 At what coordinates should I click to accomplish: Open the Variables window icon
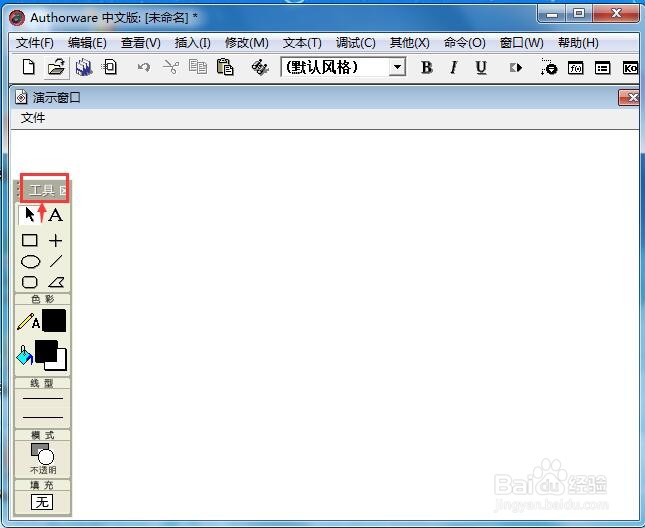click(x=602, y=68)
